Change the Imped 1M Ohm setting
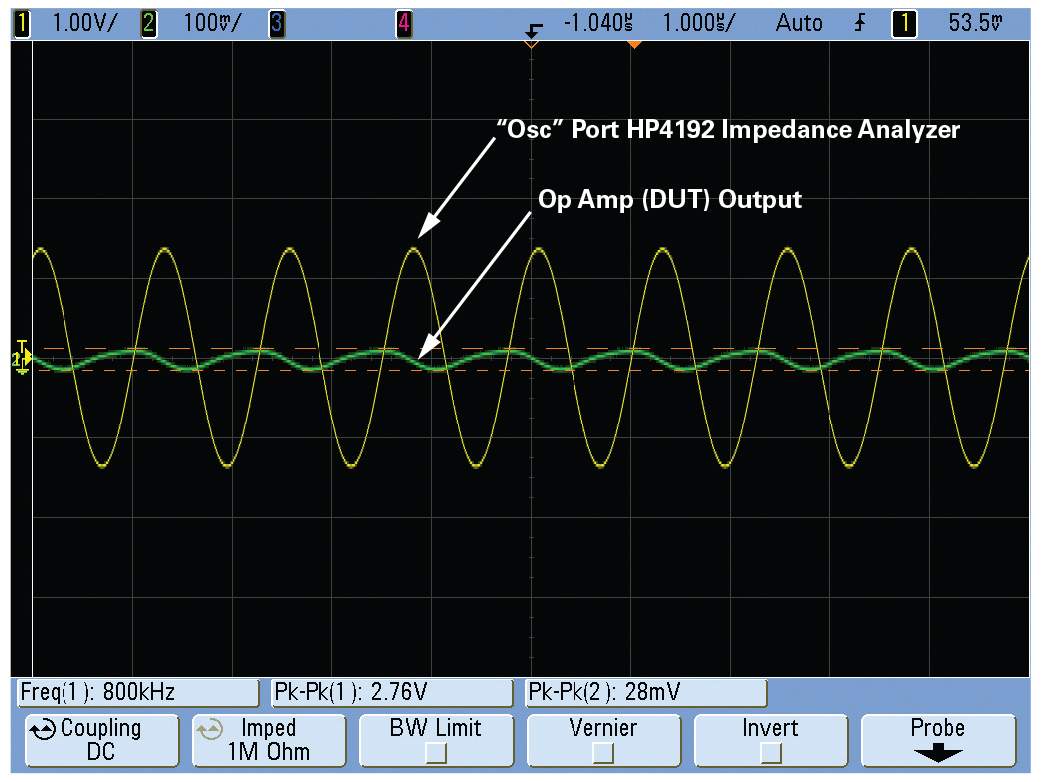Viewport: 1041px width, 782px height. 269,740
